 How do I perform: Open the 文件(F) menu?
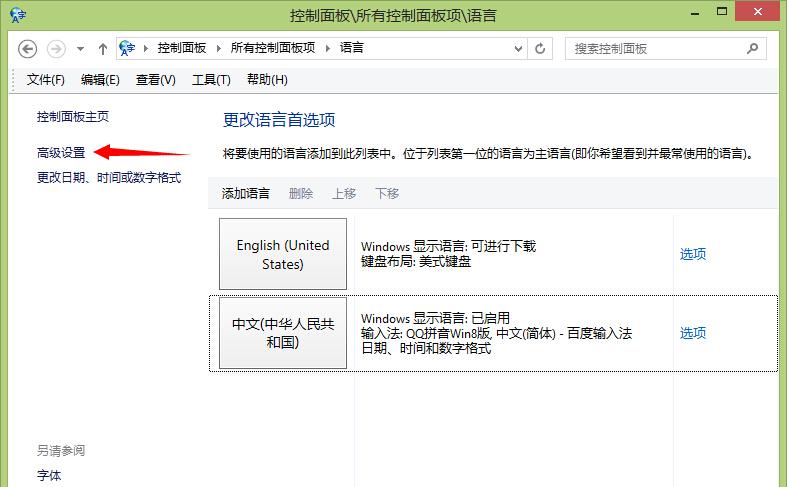point(46,79)
